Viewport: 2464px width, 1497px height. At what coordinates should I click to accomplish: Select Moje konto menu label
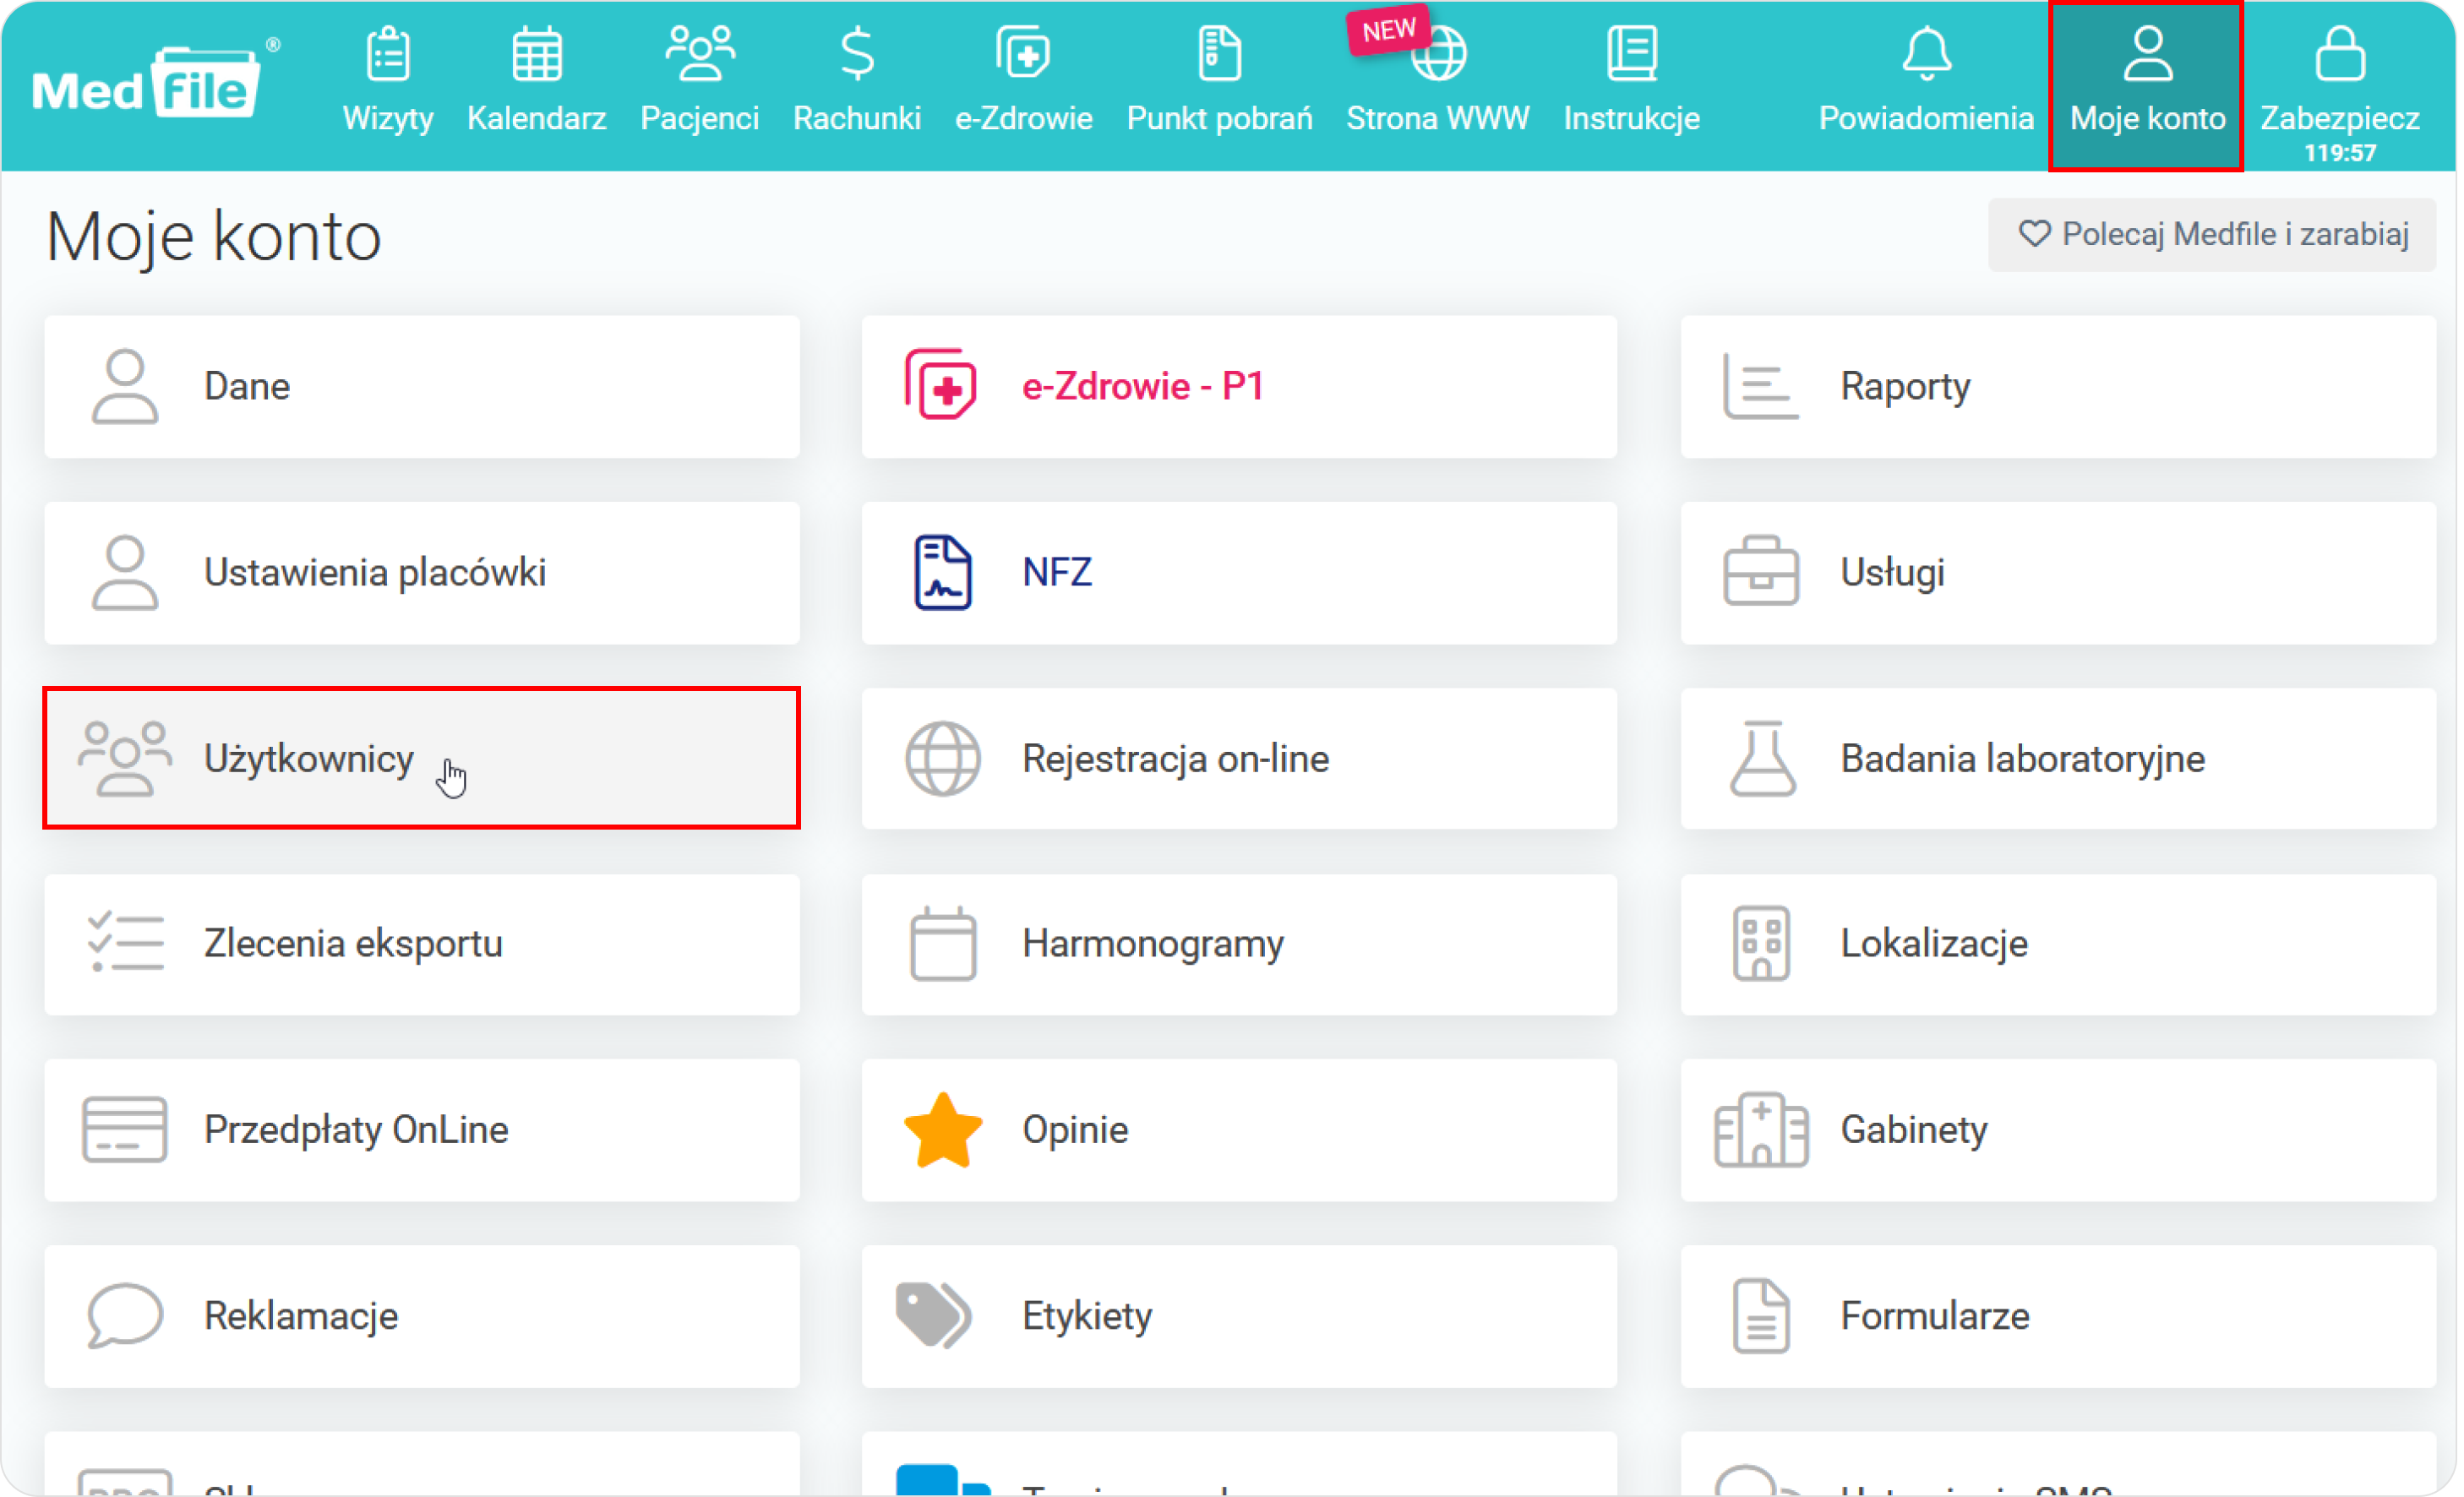click(x=2147, y=118)
